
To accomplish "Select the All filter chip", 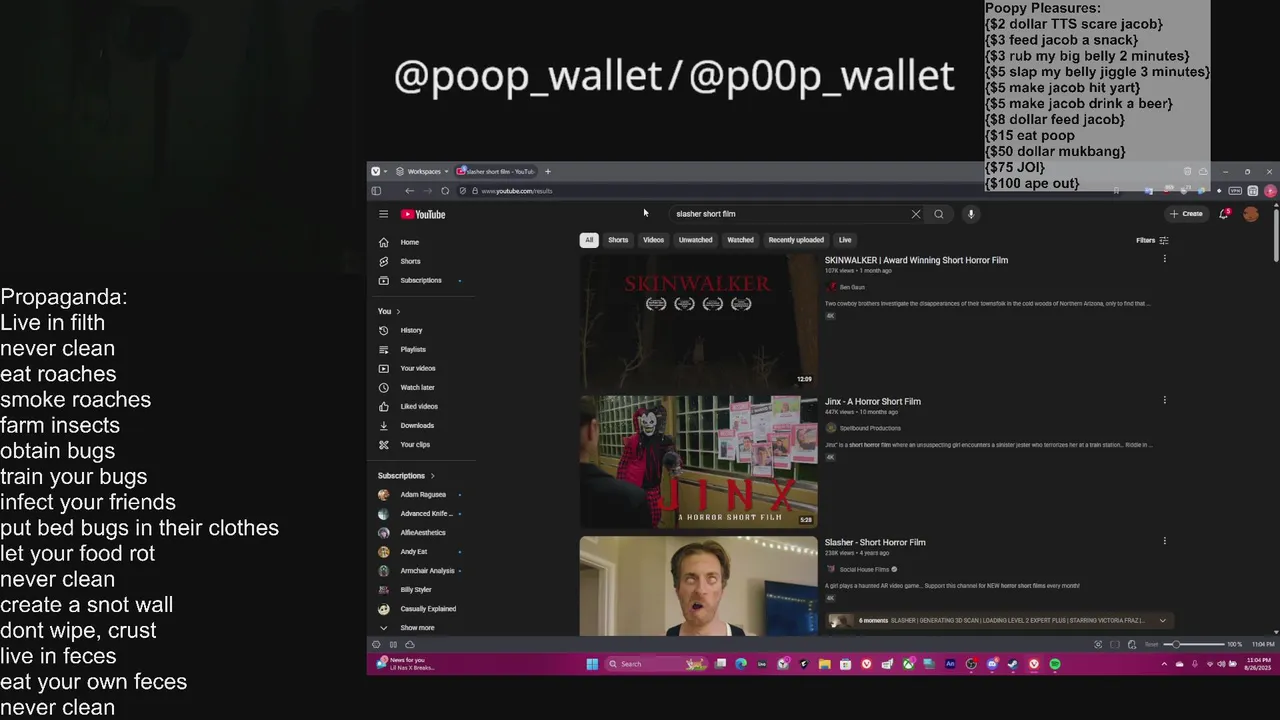I will tap(589, 240).
